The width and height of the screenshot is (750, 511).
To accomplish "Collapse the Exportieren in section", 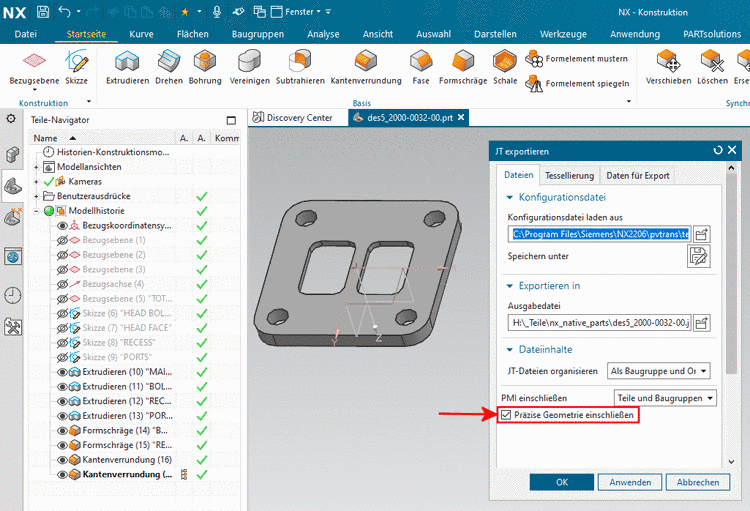I will (509, 286).
